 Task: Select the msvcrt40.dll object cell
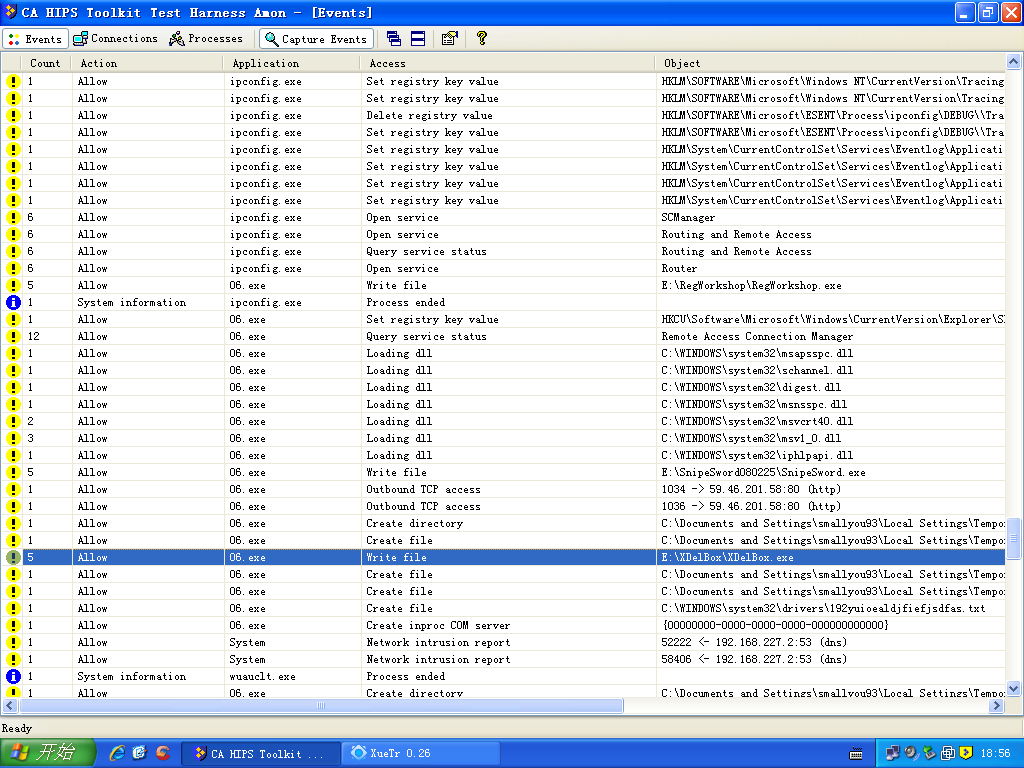tap(757, 421)
